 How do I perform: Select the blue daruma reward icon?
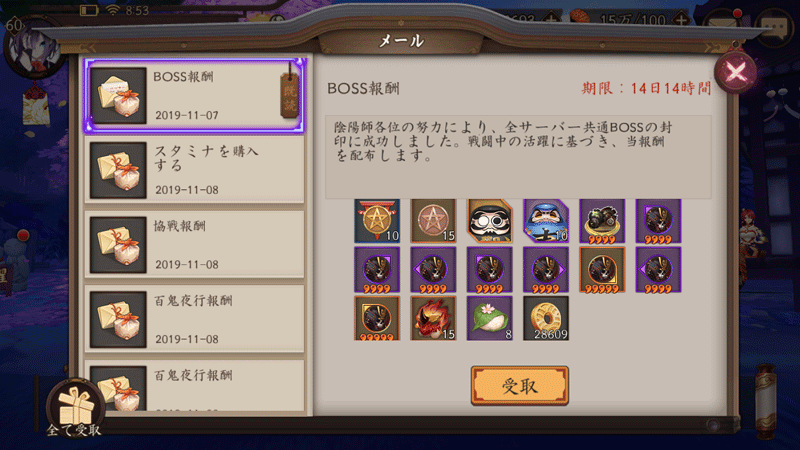click(x=546, y=221)
